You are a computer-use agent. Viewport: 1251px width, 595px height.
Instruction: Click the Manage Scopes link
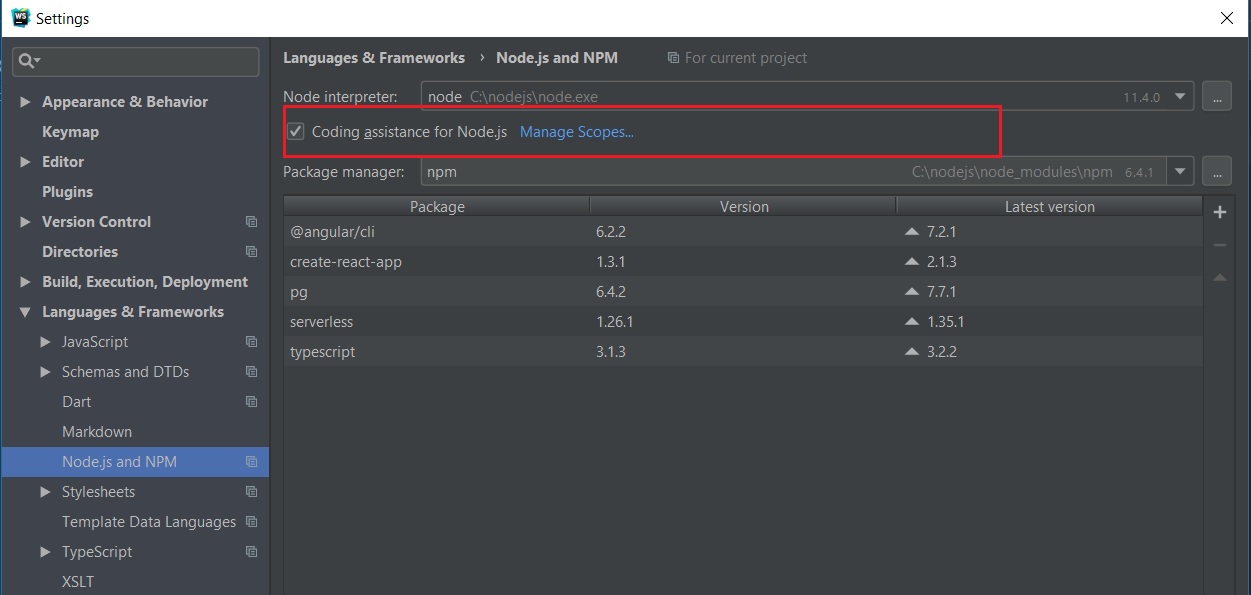click(x=577, y=132)
